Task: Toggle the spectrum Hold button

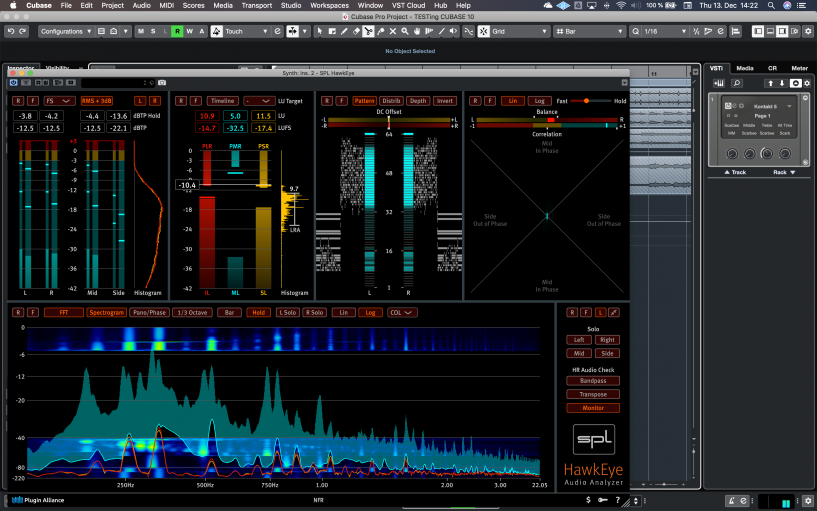Action: pos(258,313)
